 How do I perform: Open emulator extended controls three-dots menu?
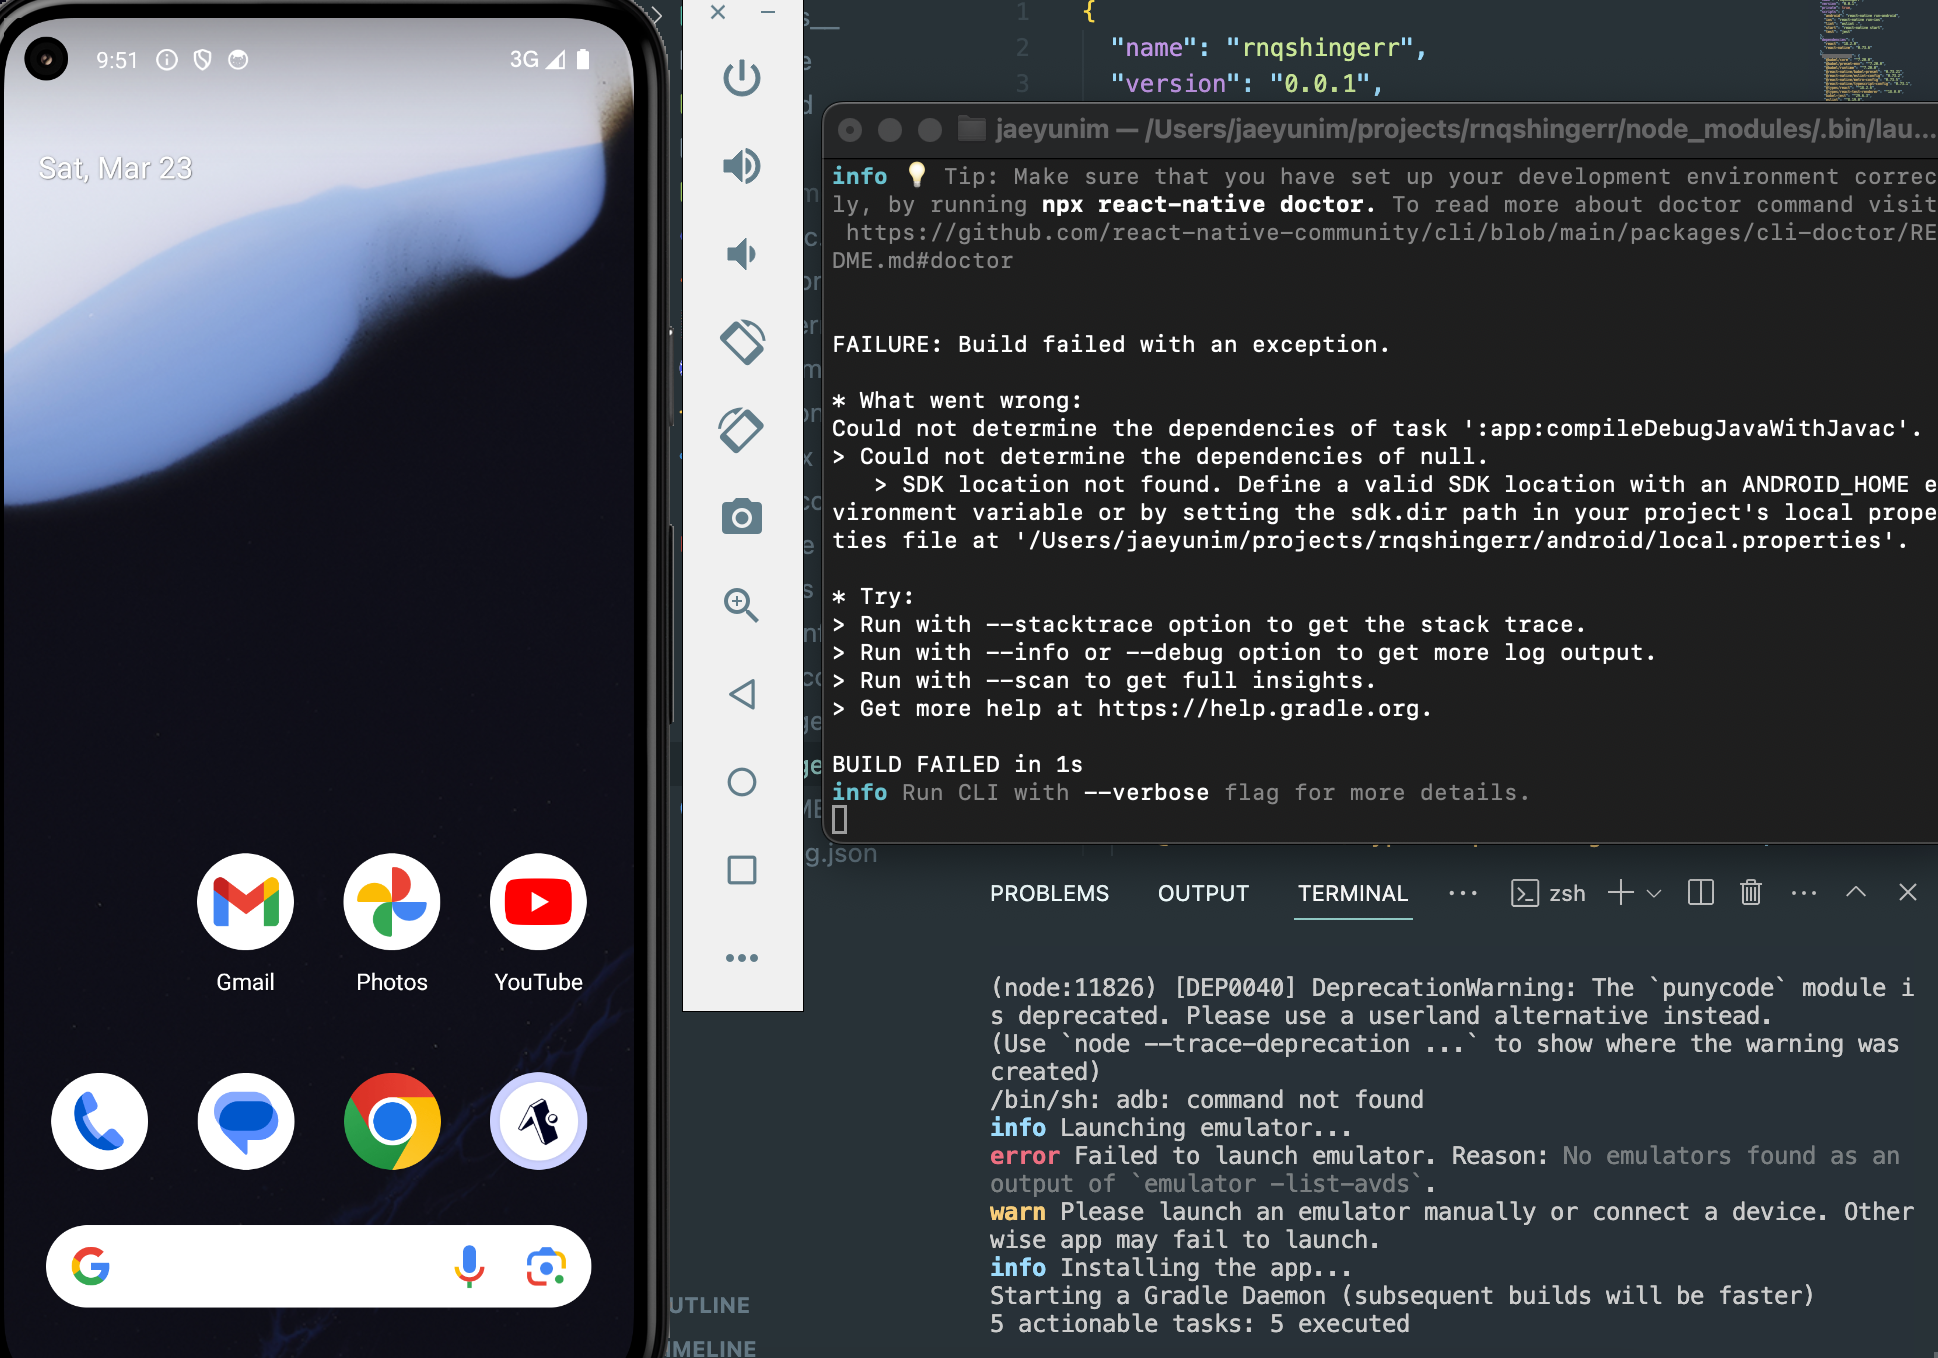pyautogui.click(x=742, y=958)
